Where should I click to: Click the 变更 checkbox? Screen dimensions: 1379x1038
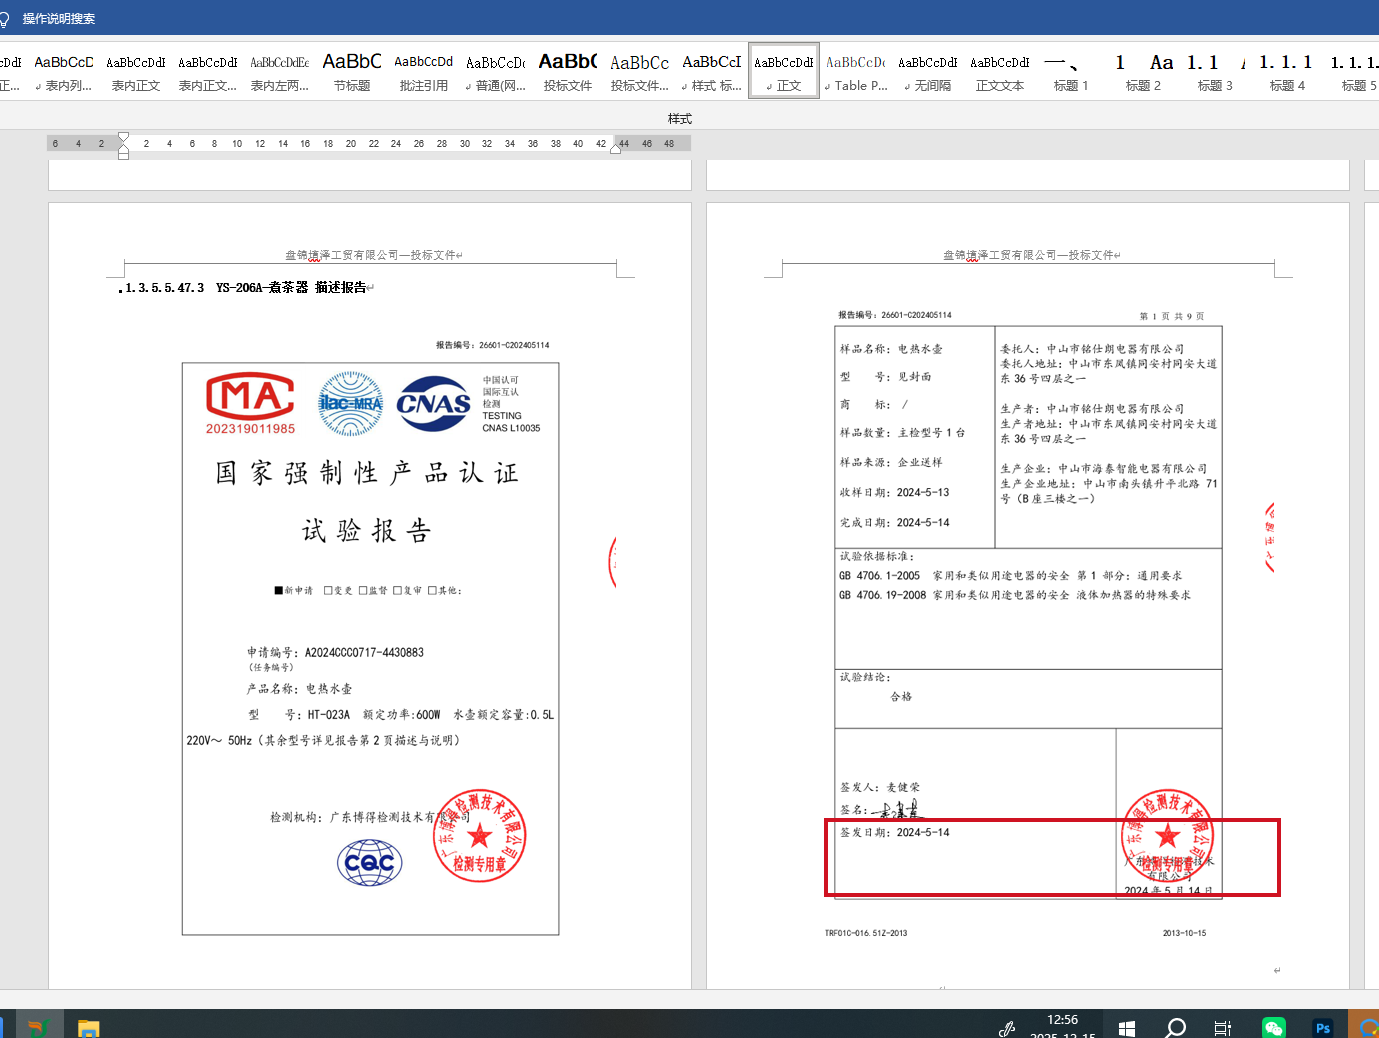[x=328, y=590]
